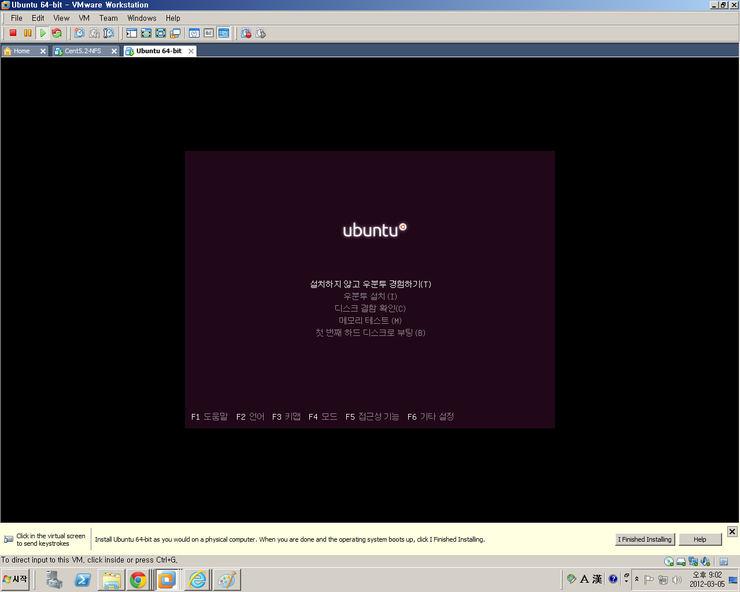Select '첫 번째 하드 디스크로 부팅 (B)' option

pos(370,333)
